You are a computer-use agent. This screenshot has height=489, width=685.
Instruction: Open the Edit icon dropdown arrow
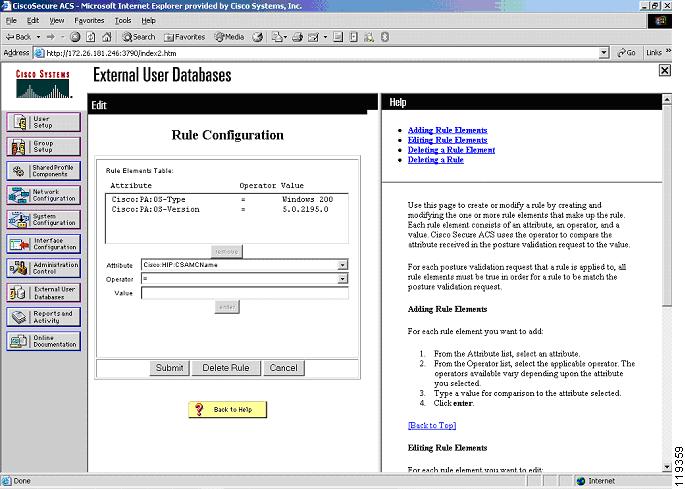tap(325, 37)
